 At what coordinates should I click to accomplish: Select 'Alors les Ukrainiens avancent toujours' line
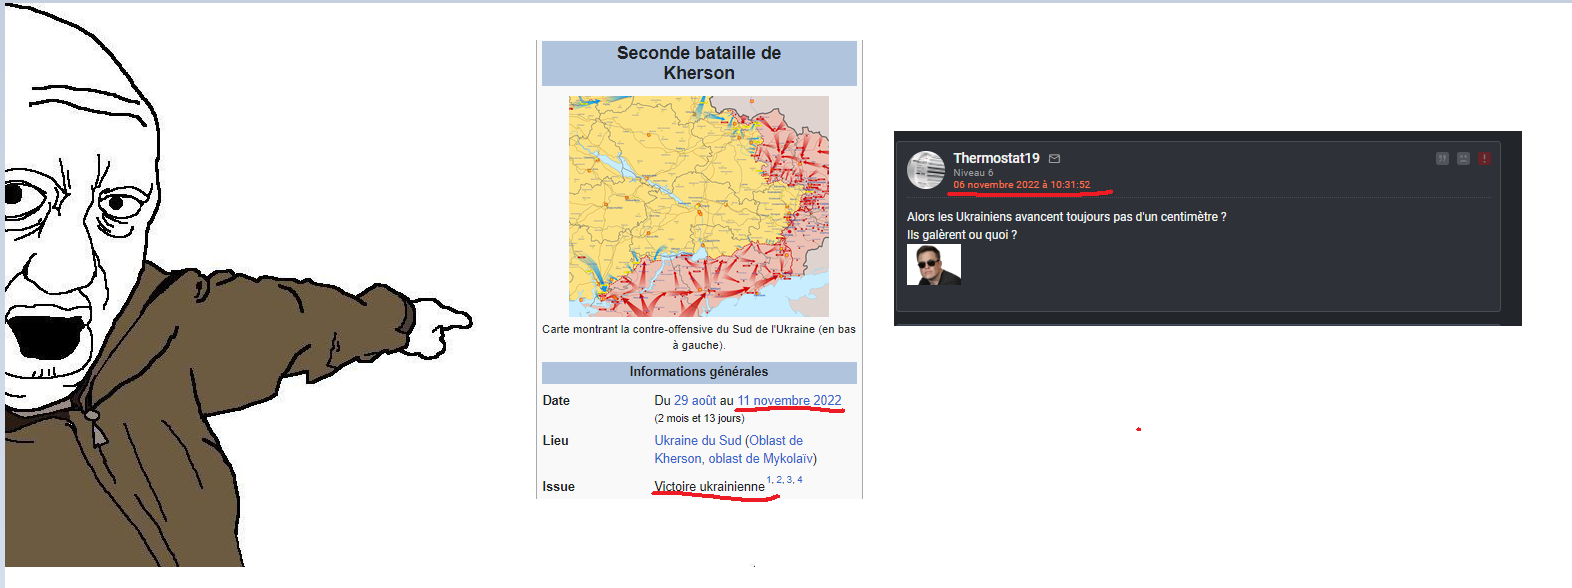tap(1067, 217)
